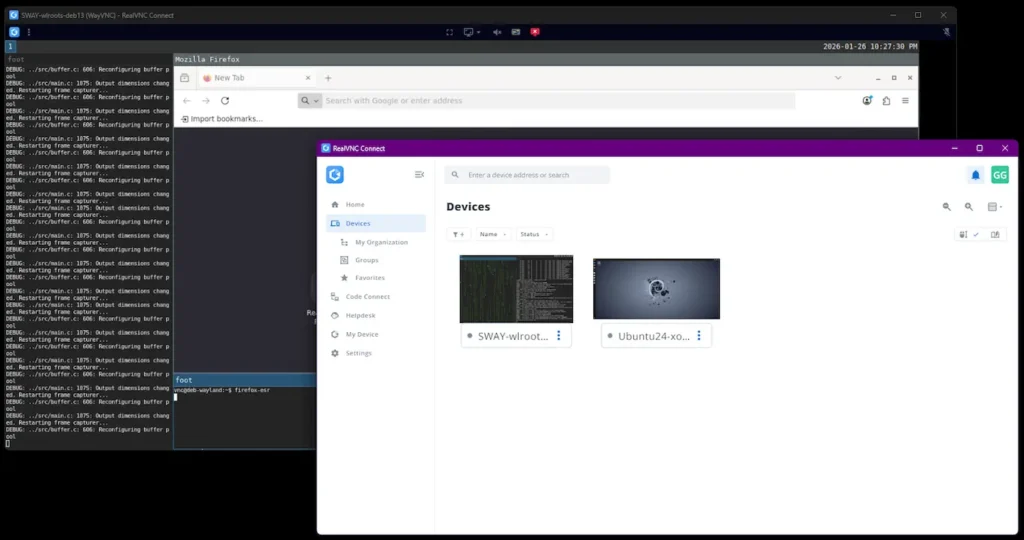Open the Status filter dropdown
The width and height of the screenshot is (1024, 540).
point(534,234)
